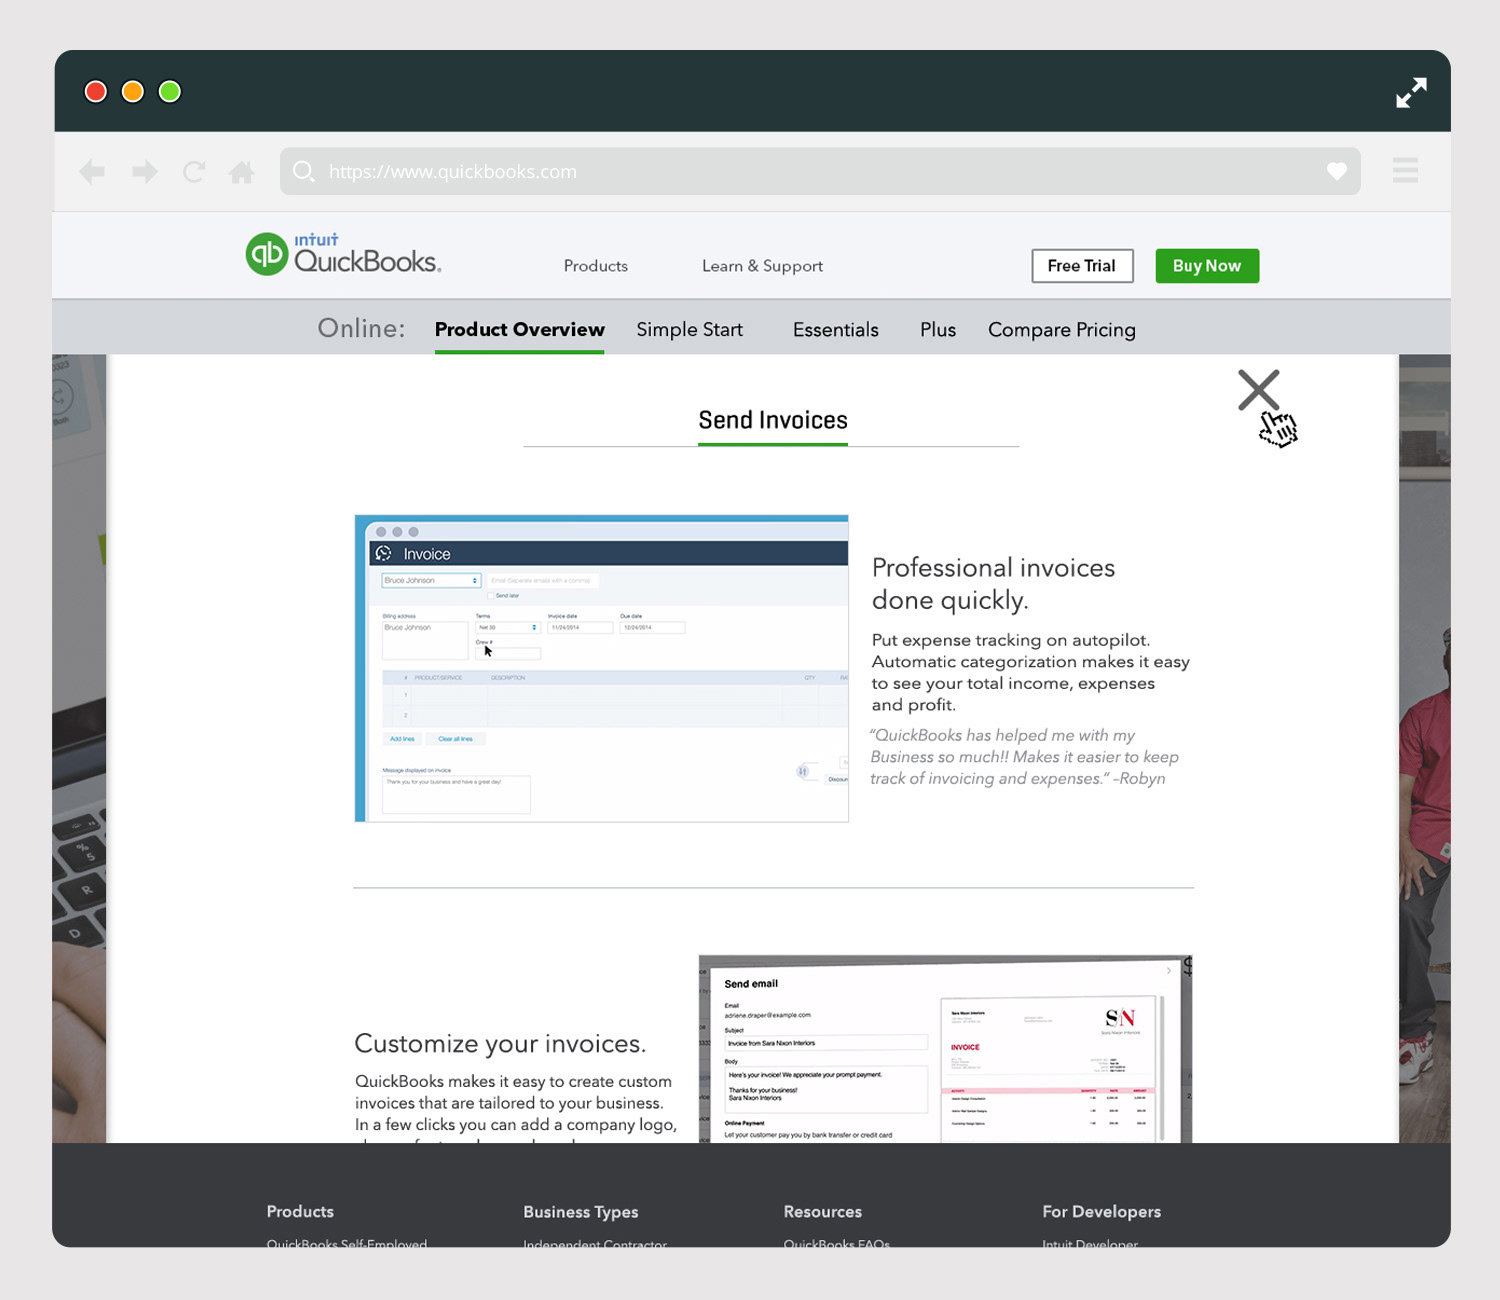This screenshot has width=1500, height=1300.
Task: Expand the window with the fullscreen arrows icon
Action: coord(1411,93)
